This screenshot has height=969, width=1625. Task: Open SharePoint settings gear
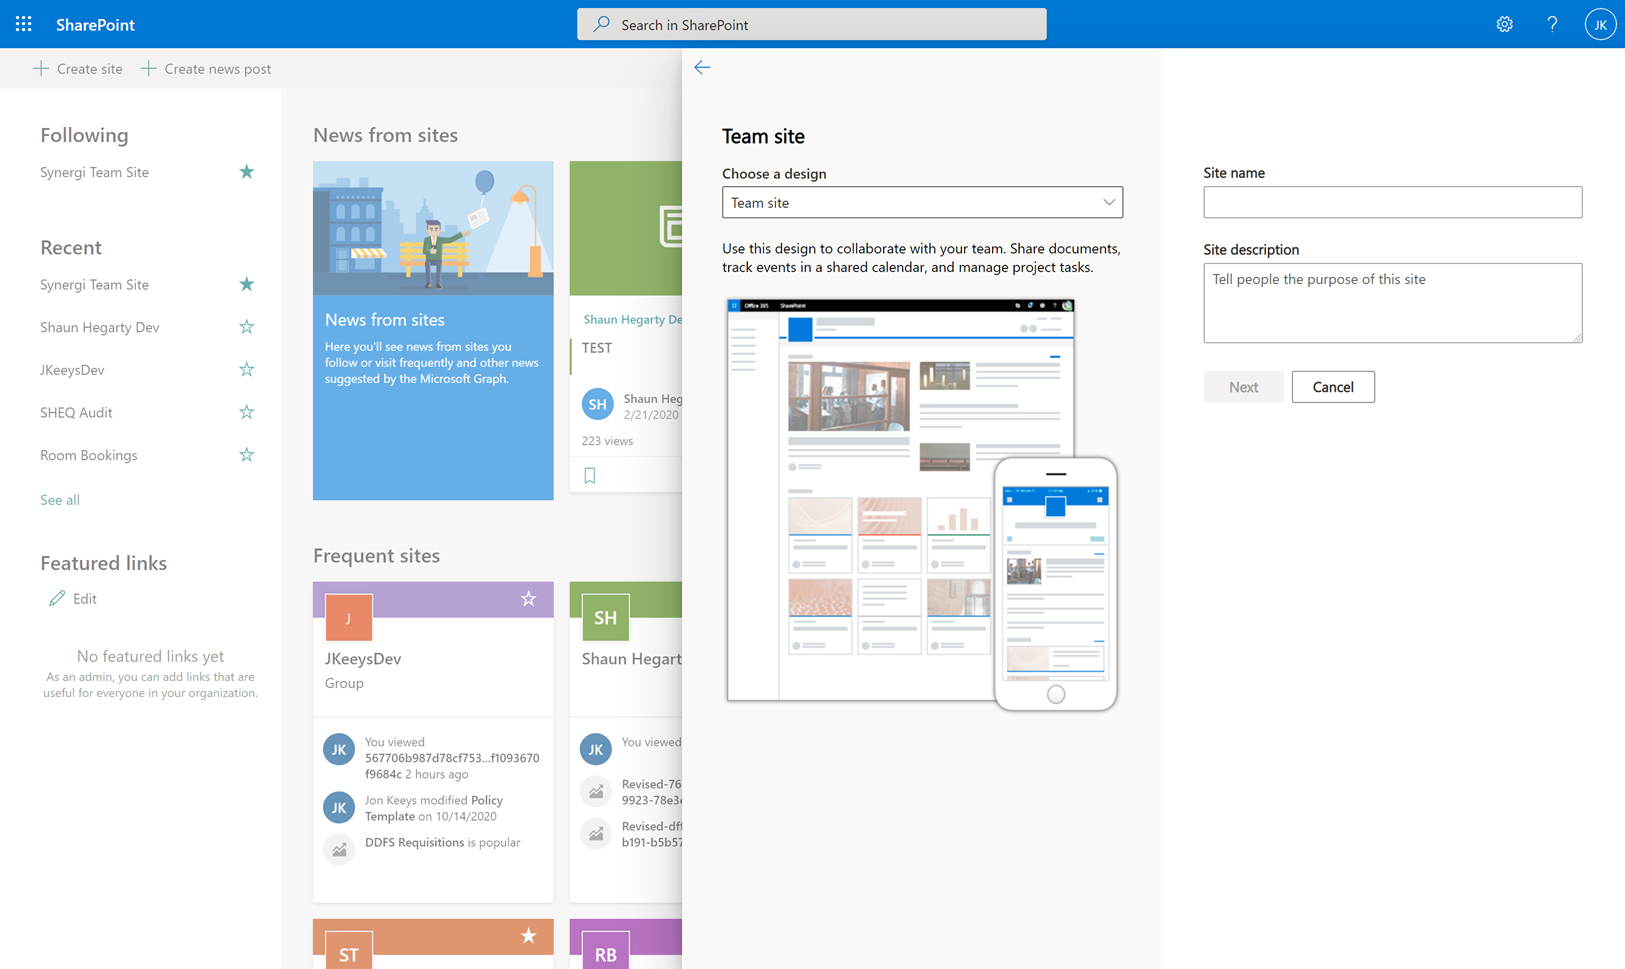(x=1504, y=23)
